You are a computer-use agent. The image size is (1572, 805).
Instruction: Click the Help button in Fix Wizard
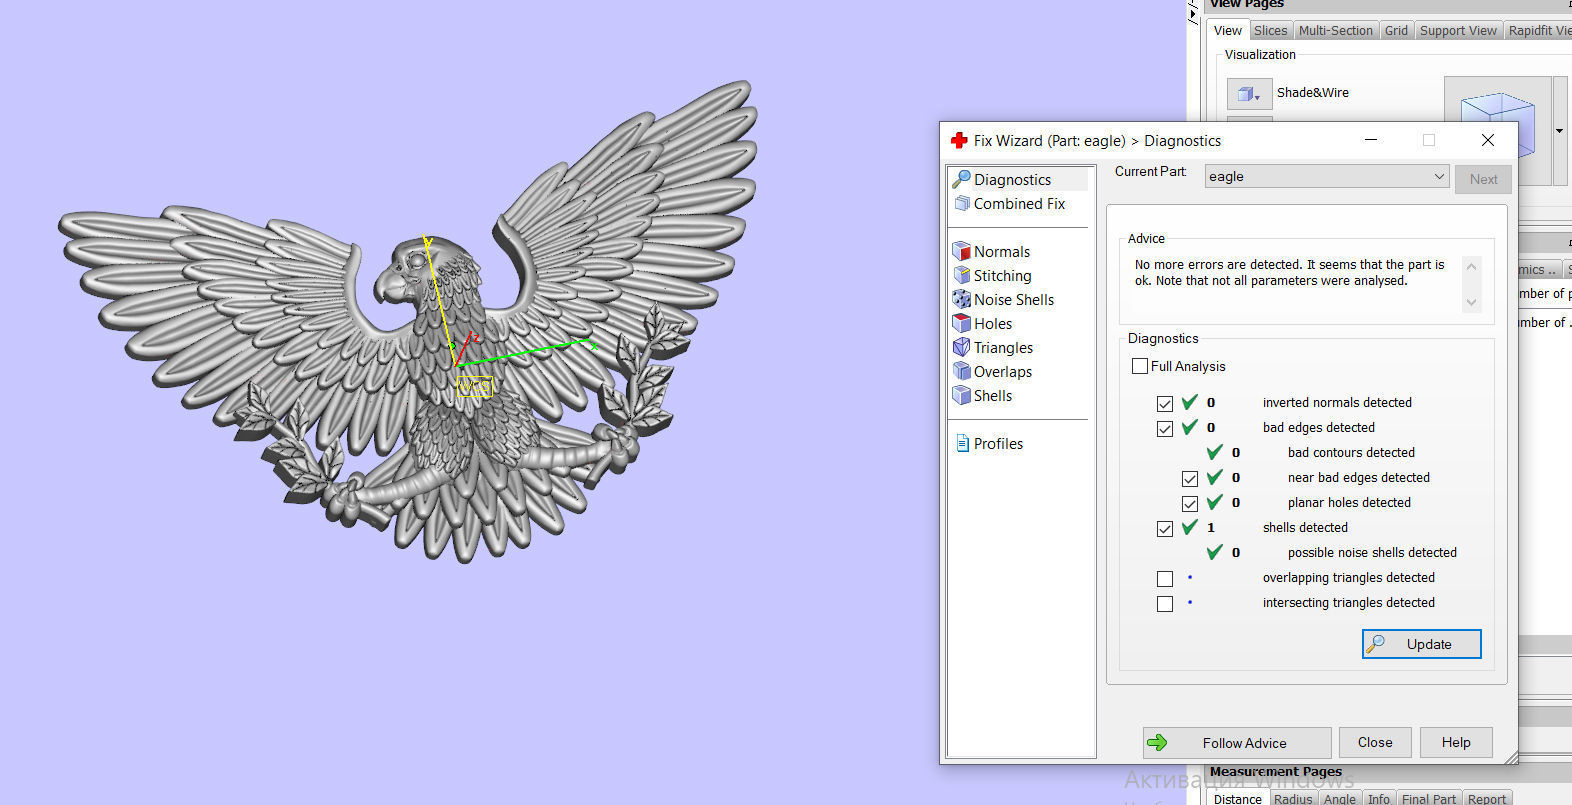pyautogui.click(x=1456, y=742)
